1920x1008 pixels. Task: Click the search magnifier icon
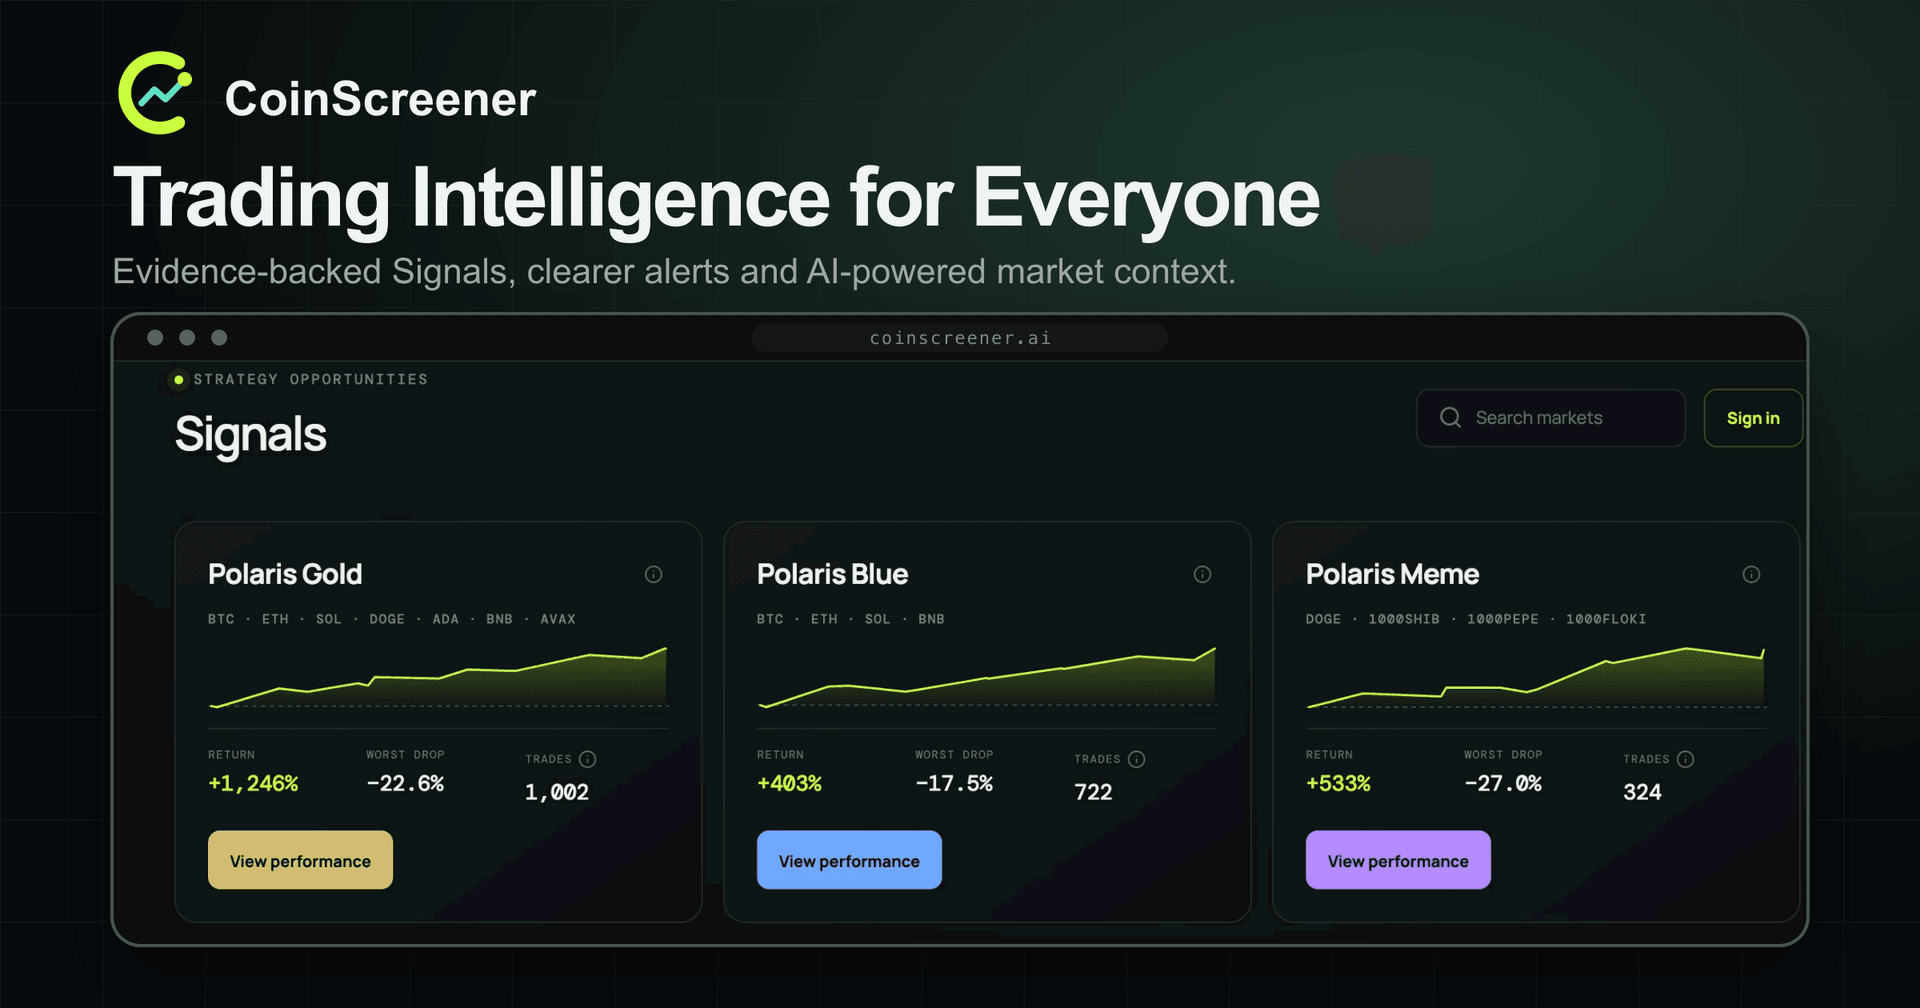click(x=1450, y=418)
